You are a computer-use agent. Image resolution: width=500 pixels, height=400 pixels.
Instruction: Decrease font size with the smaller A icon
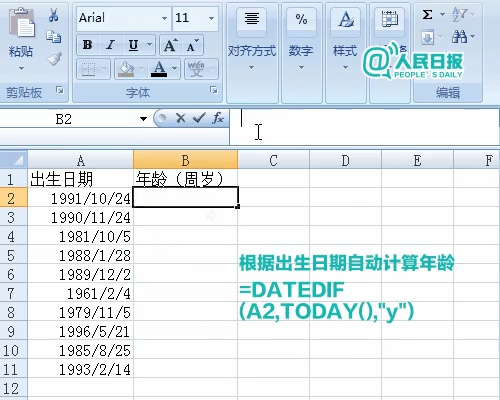pos(193,45)
